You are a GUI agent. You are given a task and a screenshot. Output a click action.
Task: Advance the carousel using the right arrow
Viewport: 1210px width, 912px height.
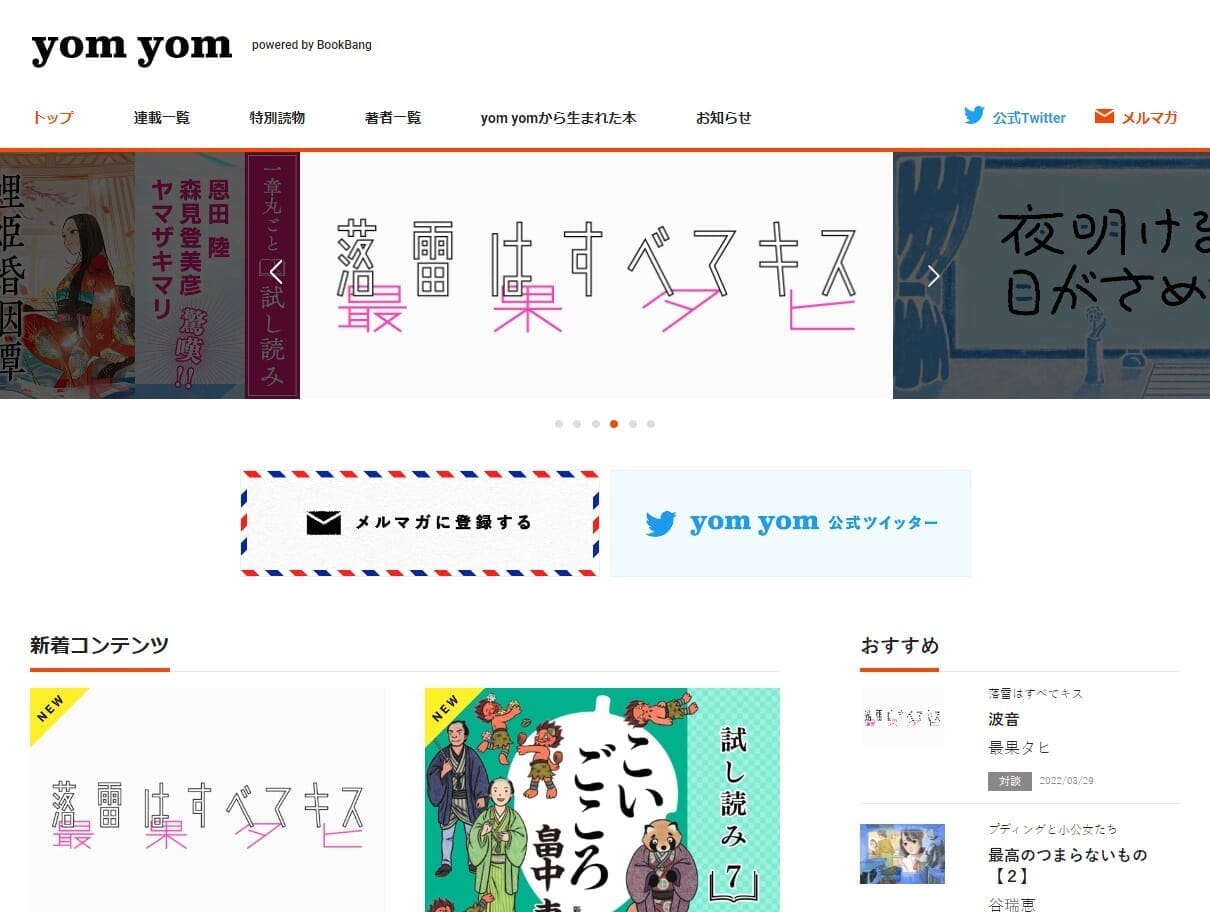tap(933, 275)
